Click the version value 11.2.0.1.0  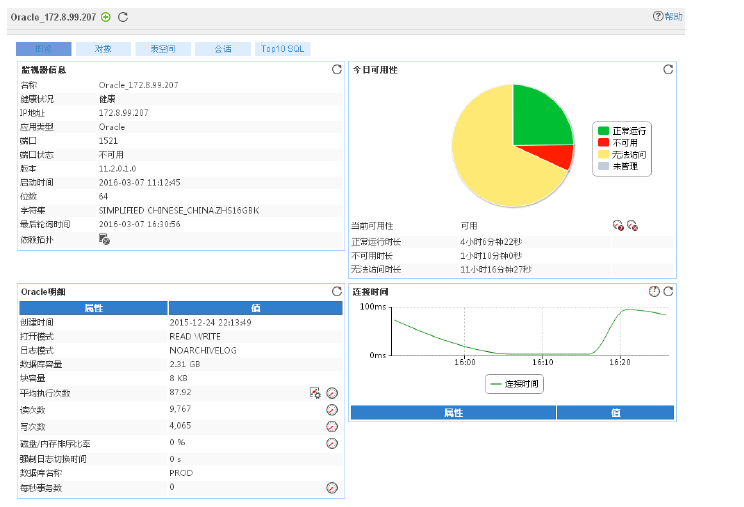point(117,168)
